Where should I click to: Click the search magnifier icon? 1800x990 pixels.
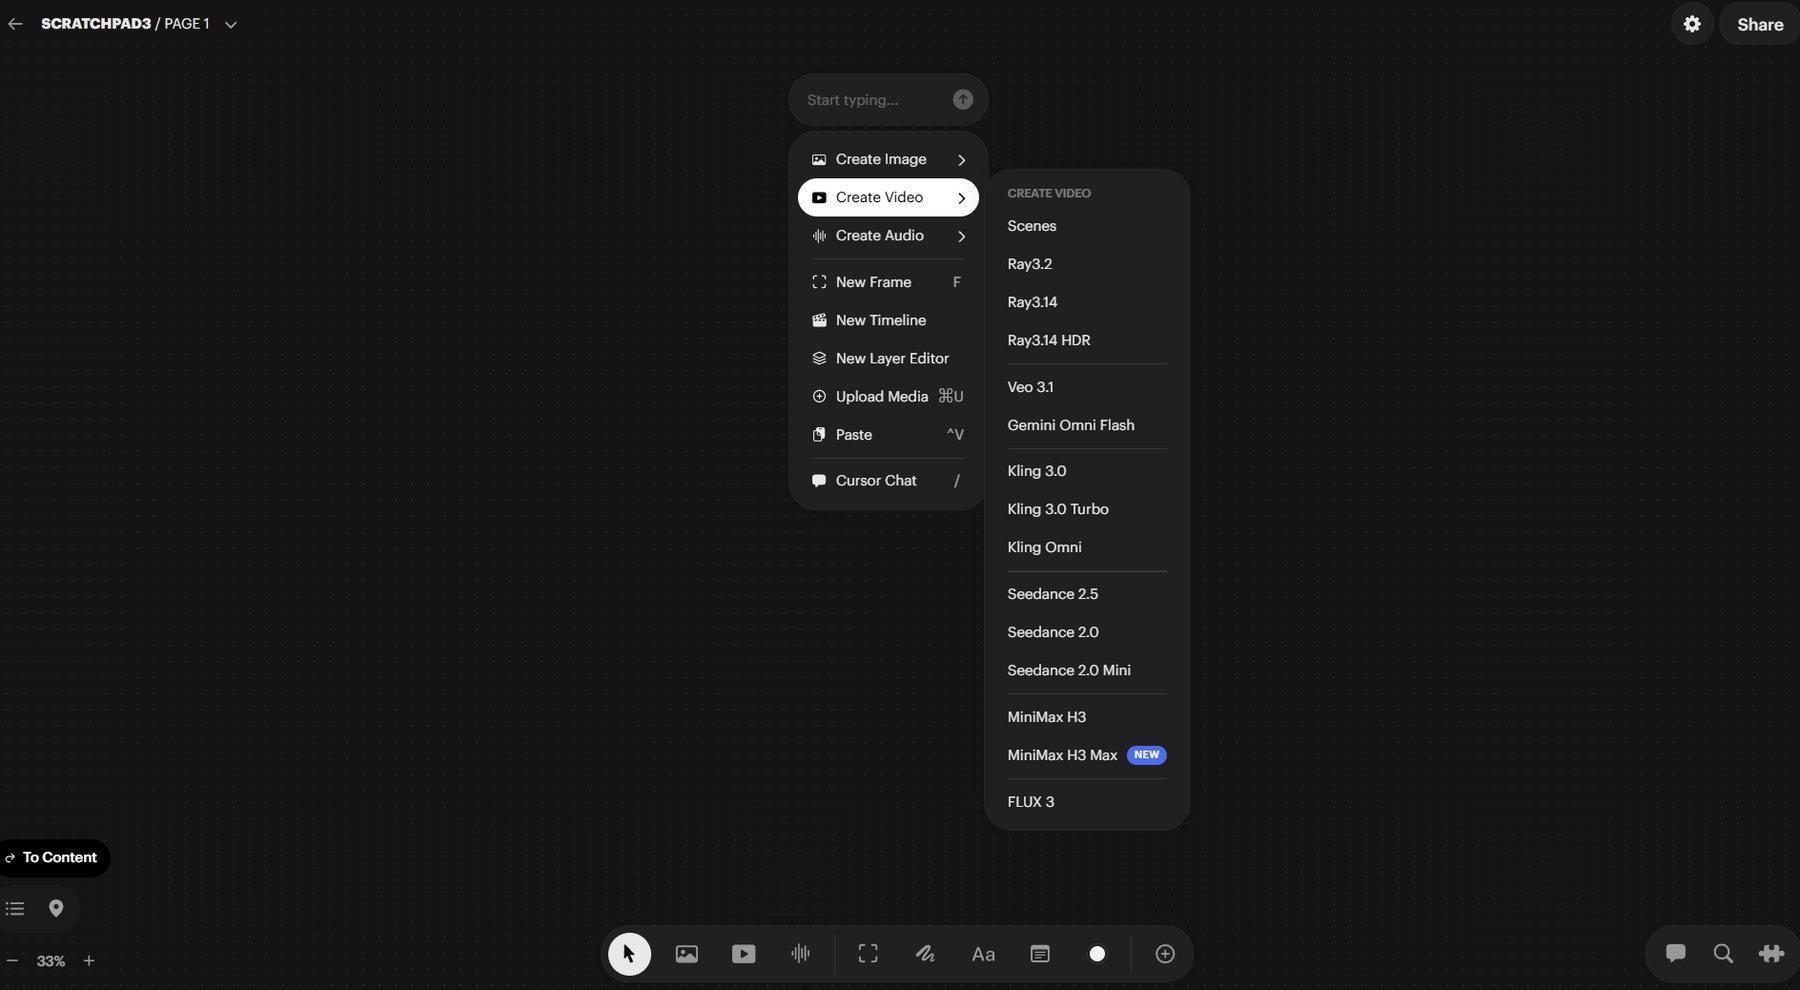point(1723,954)
